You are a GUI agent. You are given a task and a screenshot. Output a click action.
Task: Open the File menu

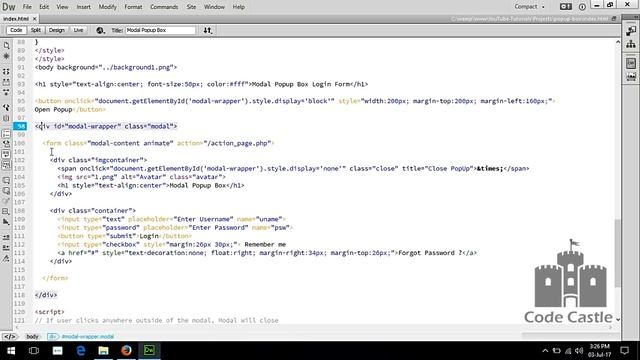[x=27, y=7]
